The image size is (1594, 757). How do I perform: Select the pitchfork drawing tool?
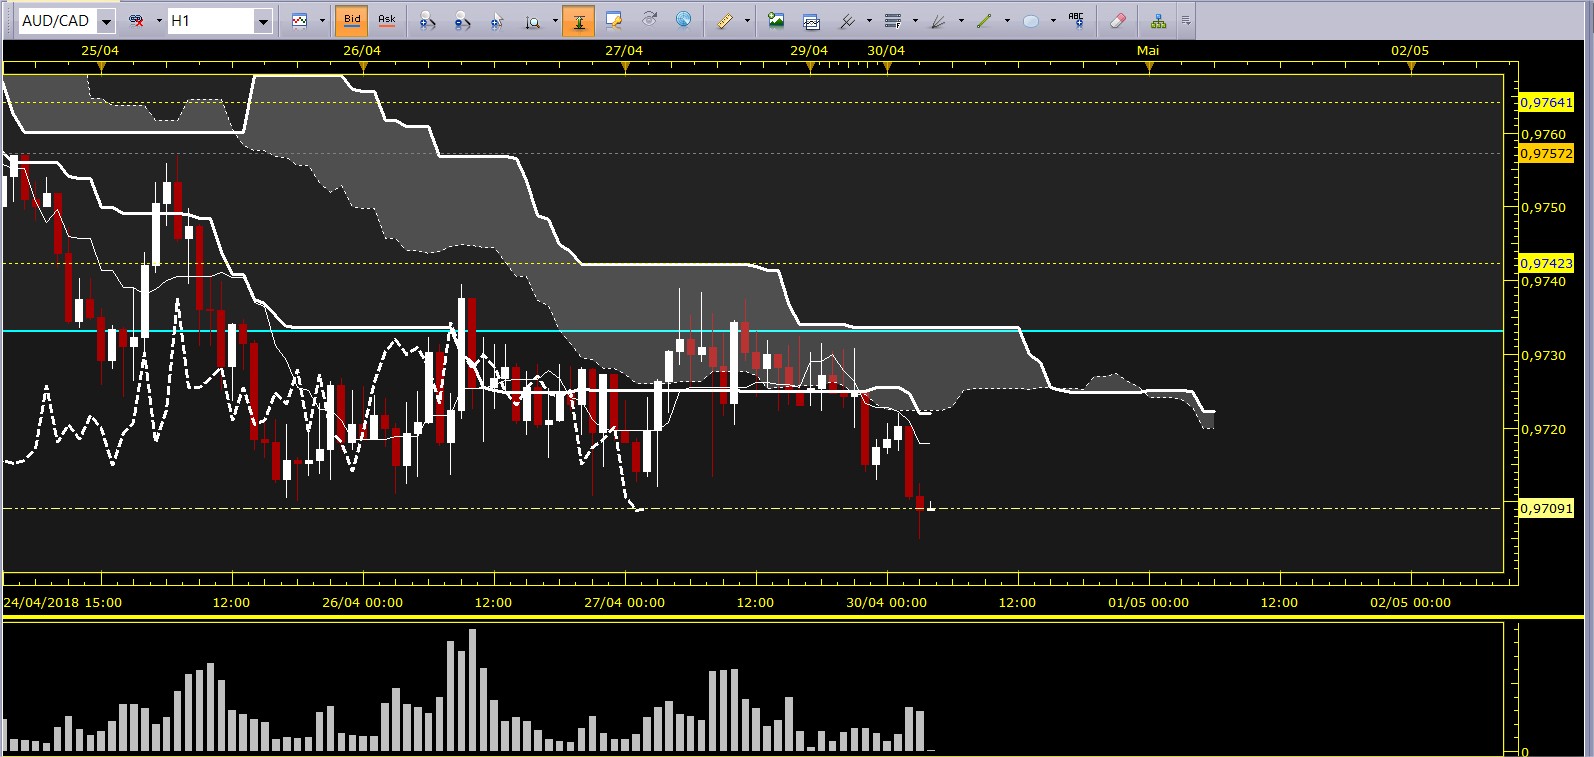pyautogui.click(x=847, y=20)
